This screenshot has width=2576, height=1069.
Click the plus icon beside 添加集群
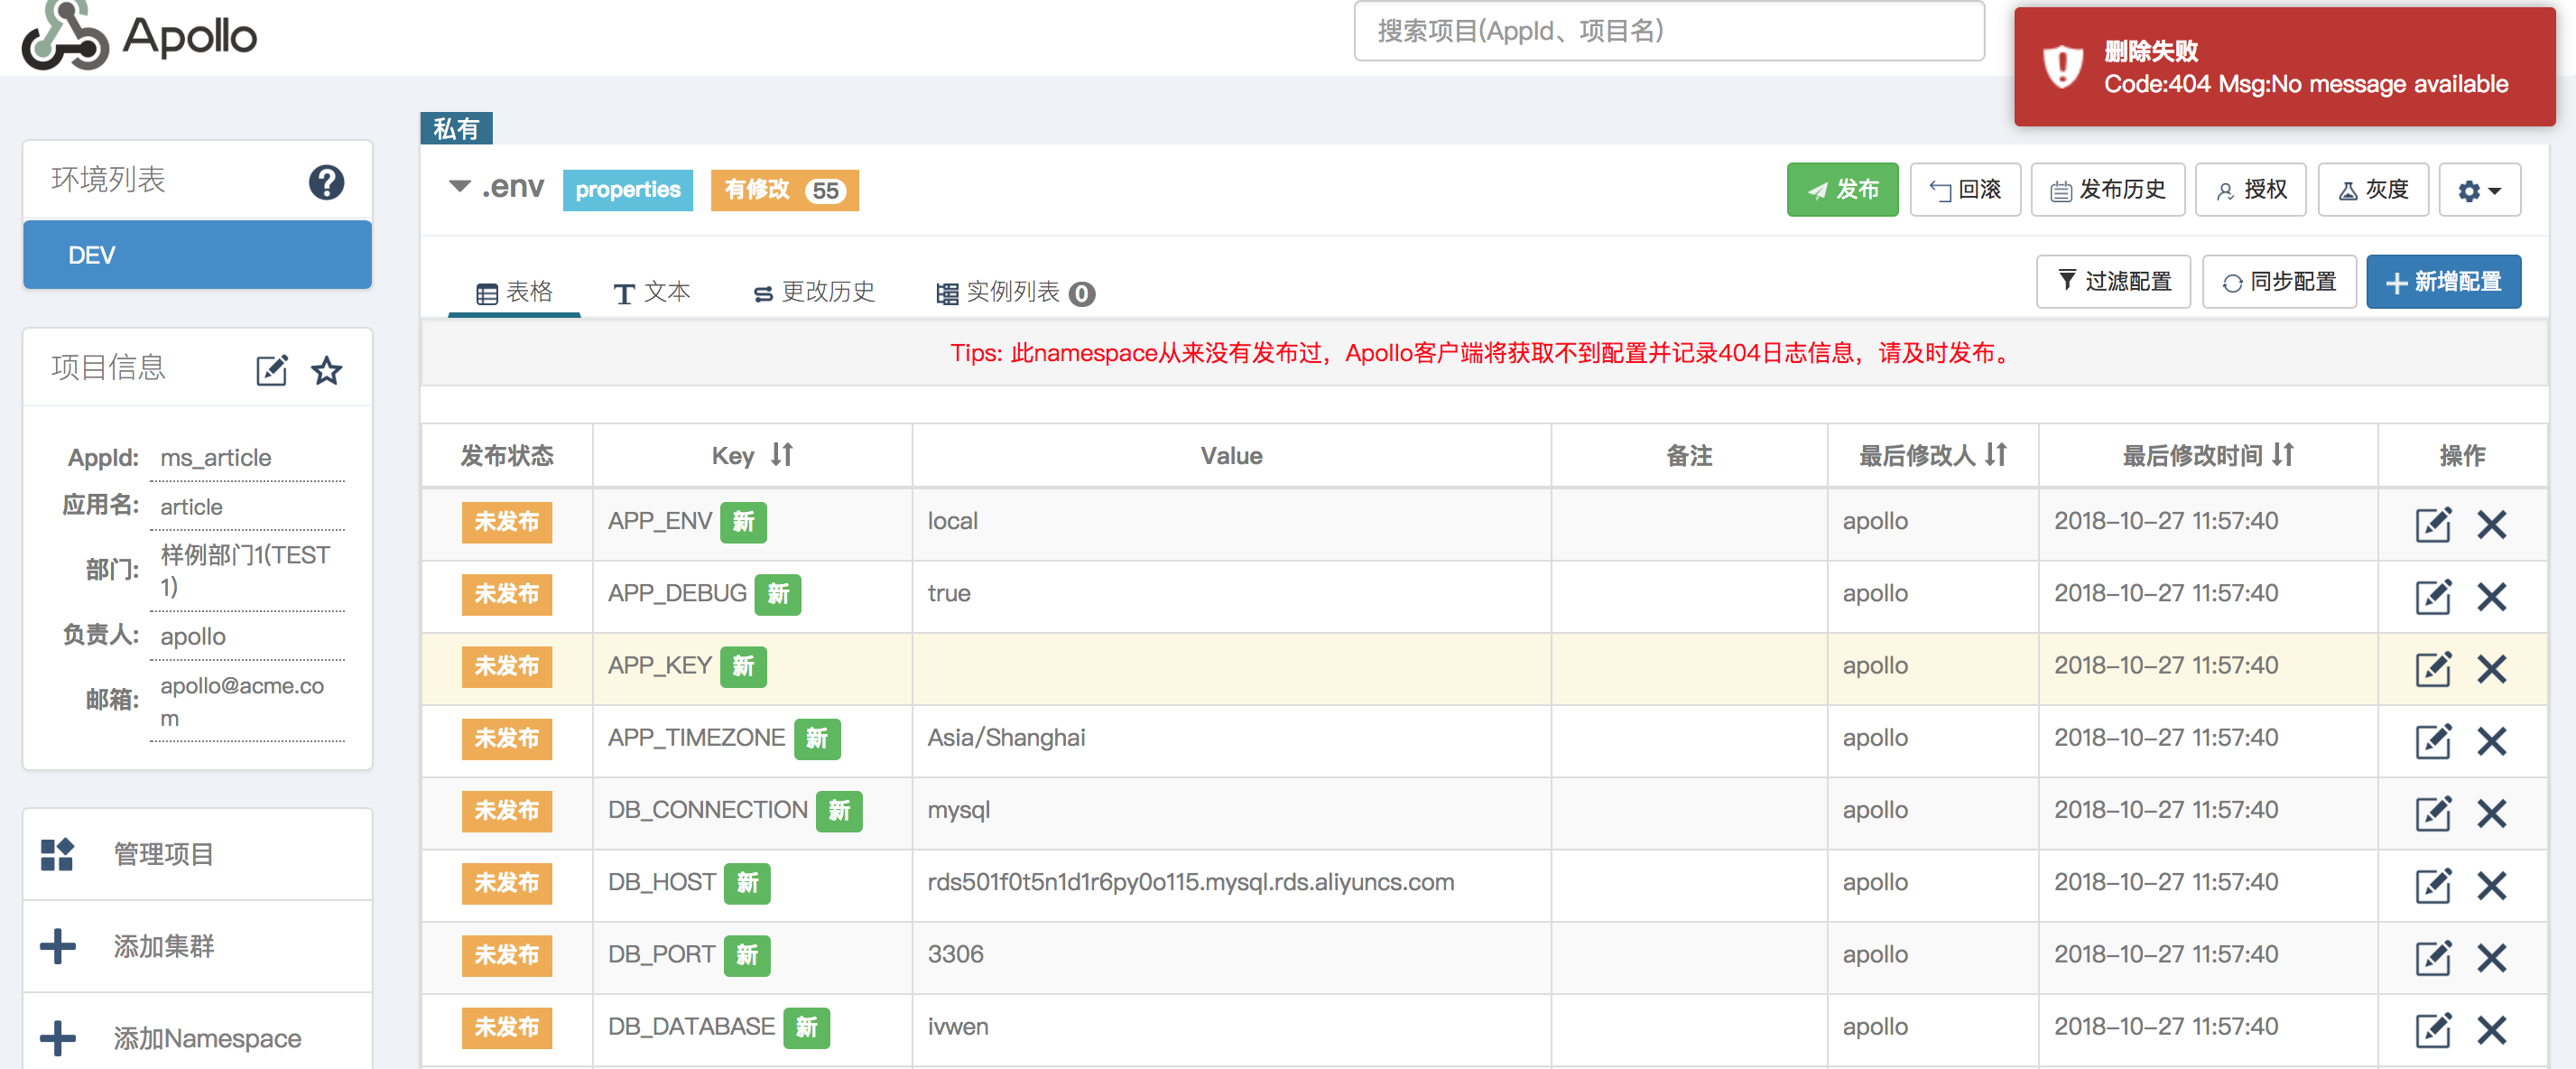(x=57, y=946)
